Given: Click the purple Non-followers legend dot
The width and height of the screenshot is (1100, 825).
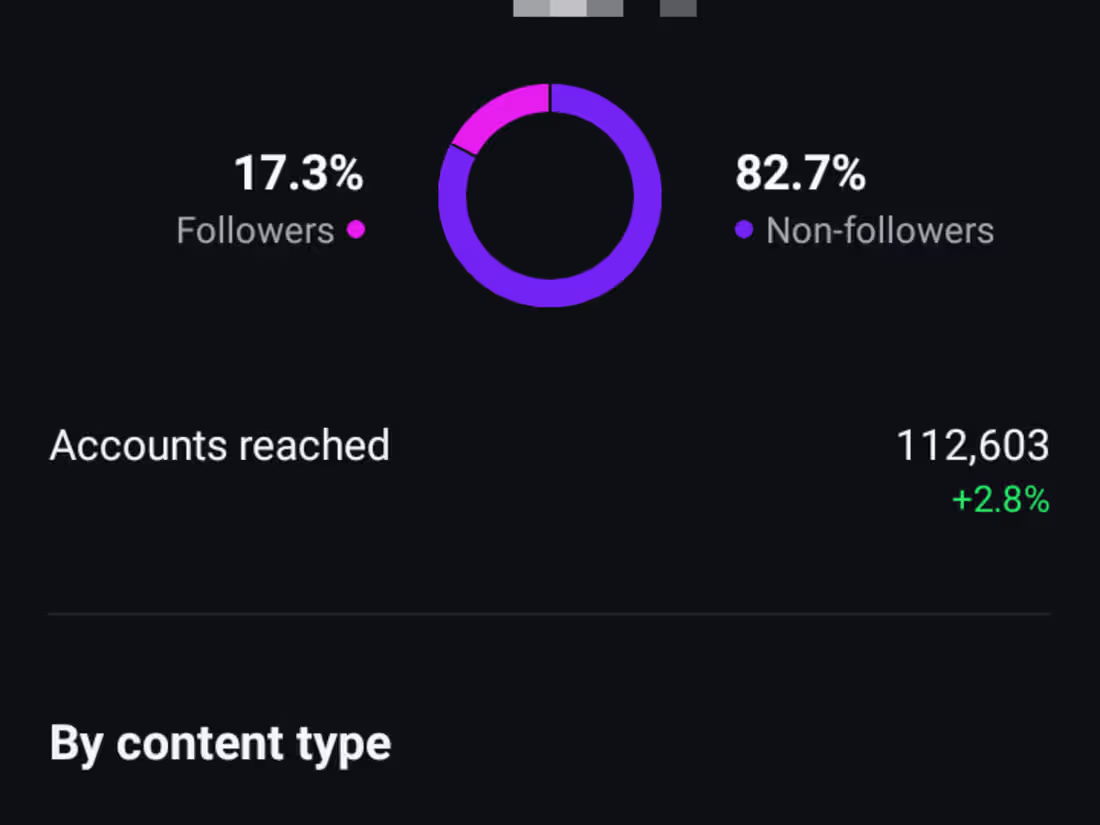Looking at the screenshot, I should click(x=743, y=230).
